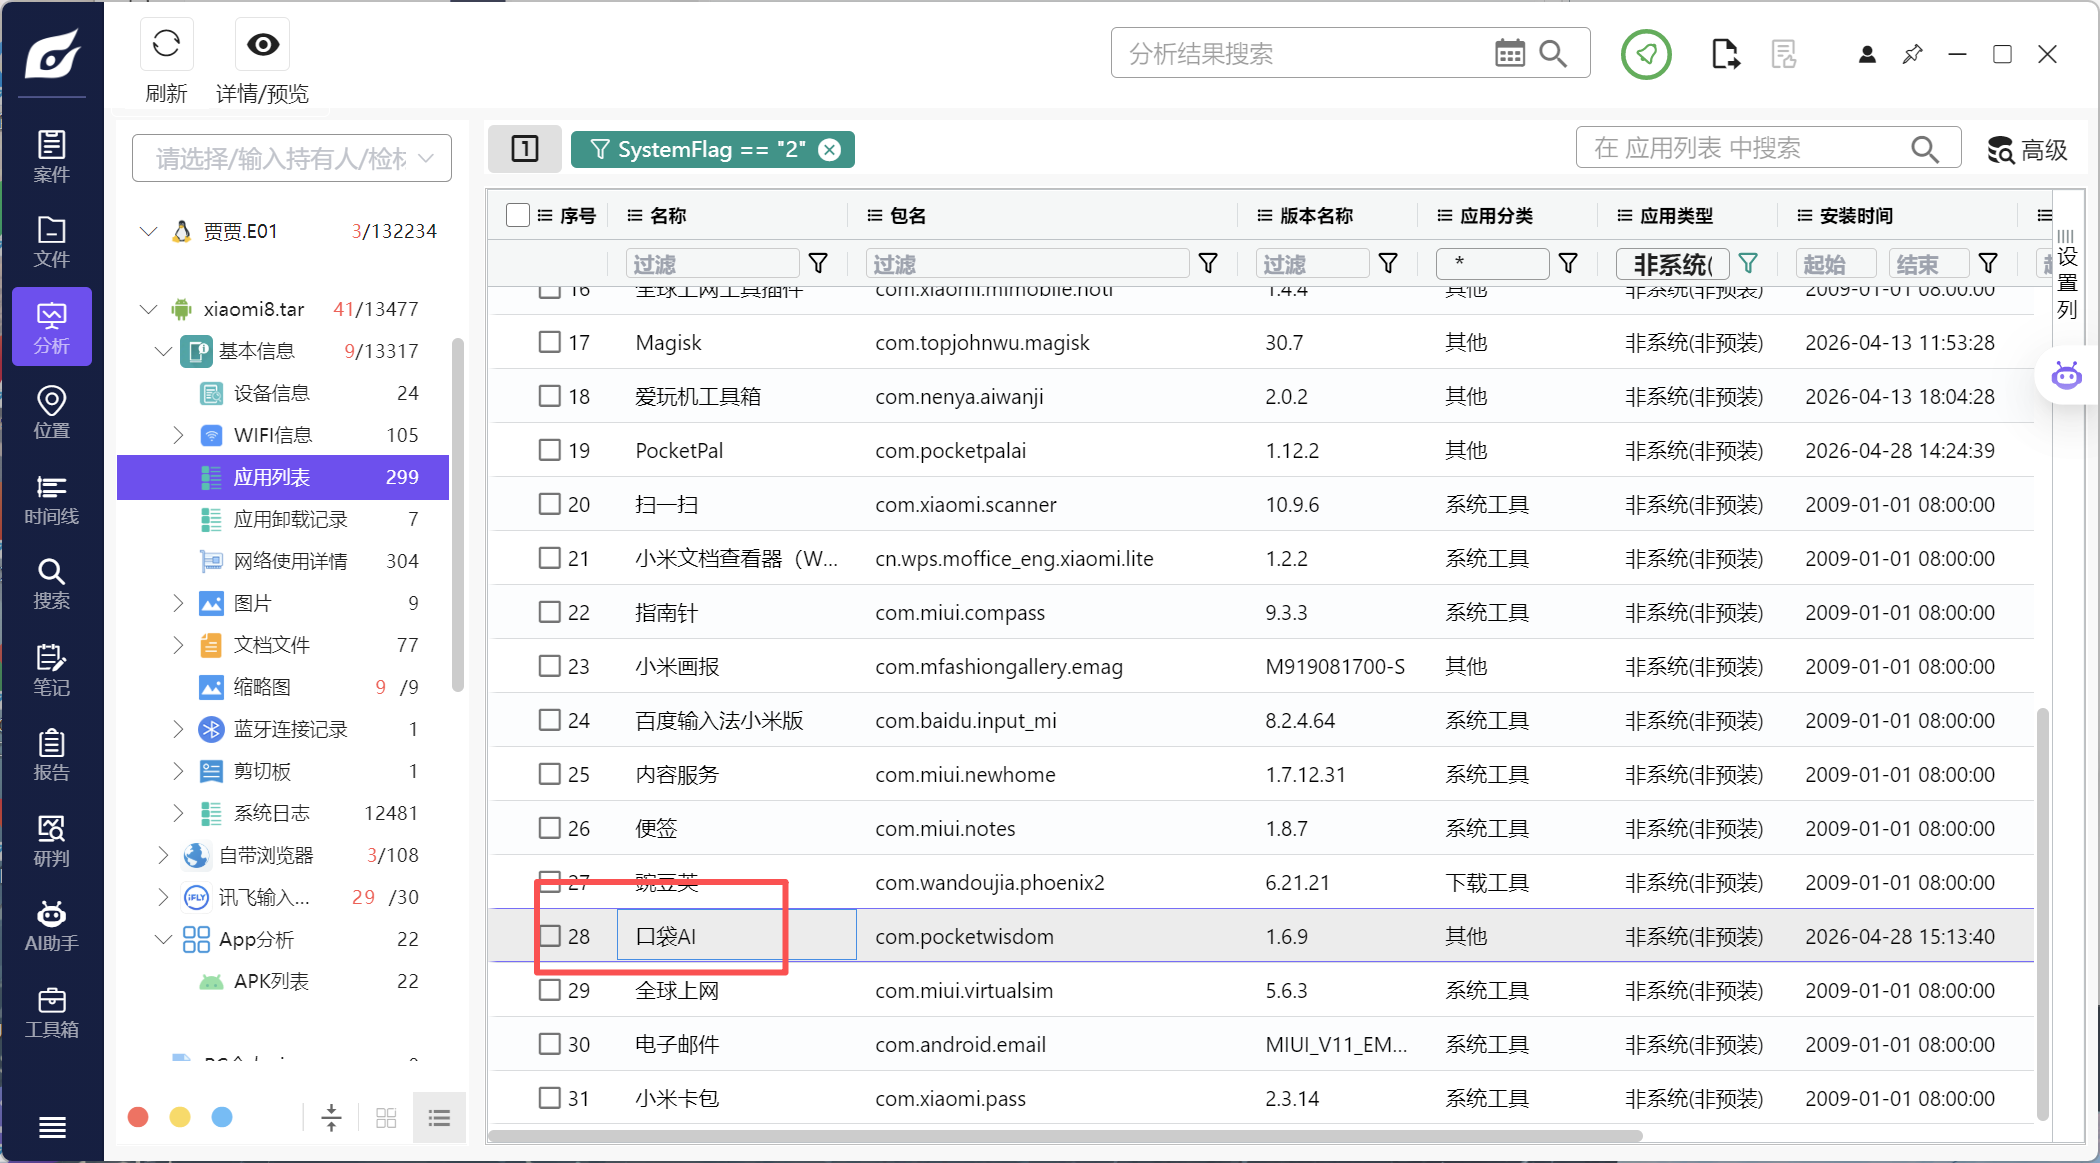2100x1163 pixels.
Task: Click the SystemFlag == "2" filter tag
Action: [x=712, y=149]
